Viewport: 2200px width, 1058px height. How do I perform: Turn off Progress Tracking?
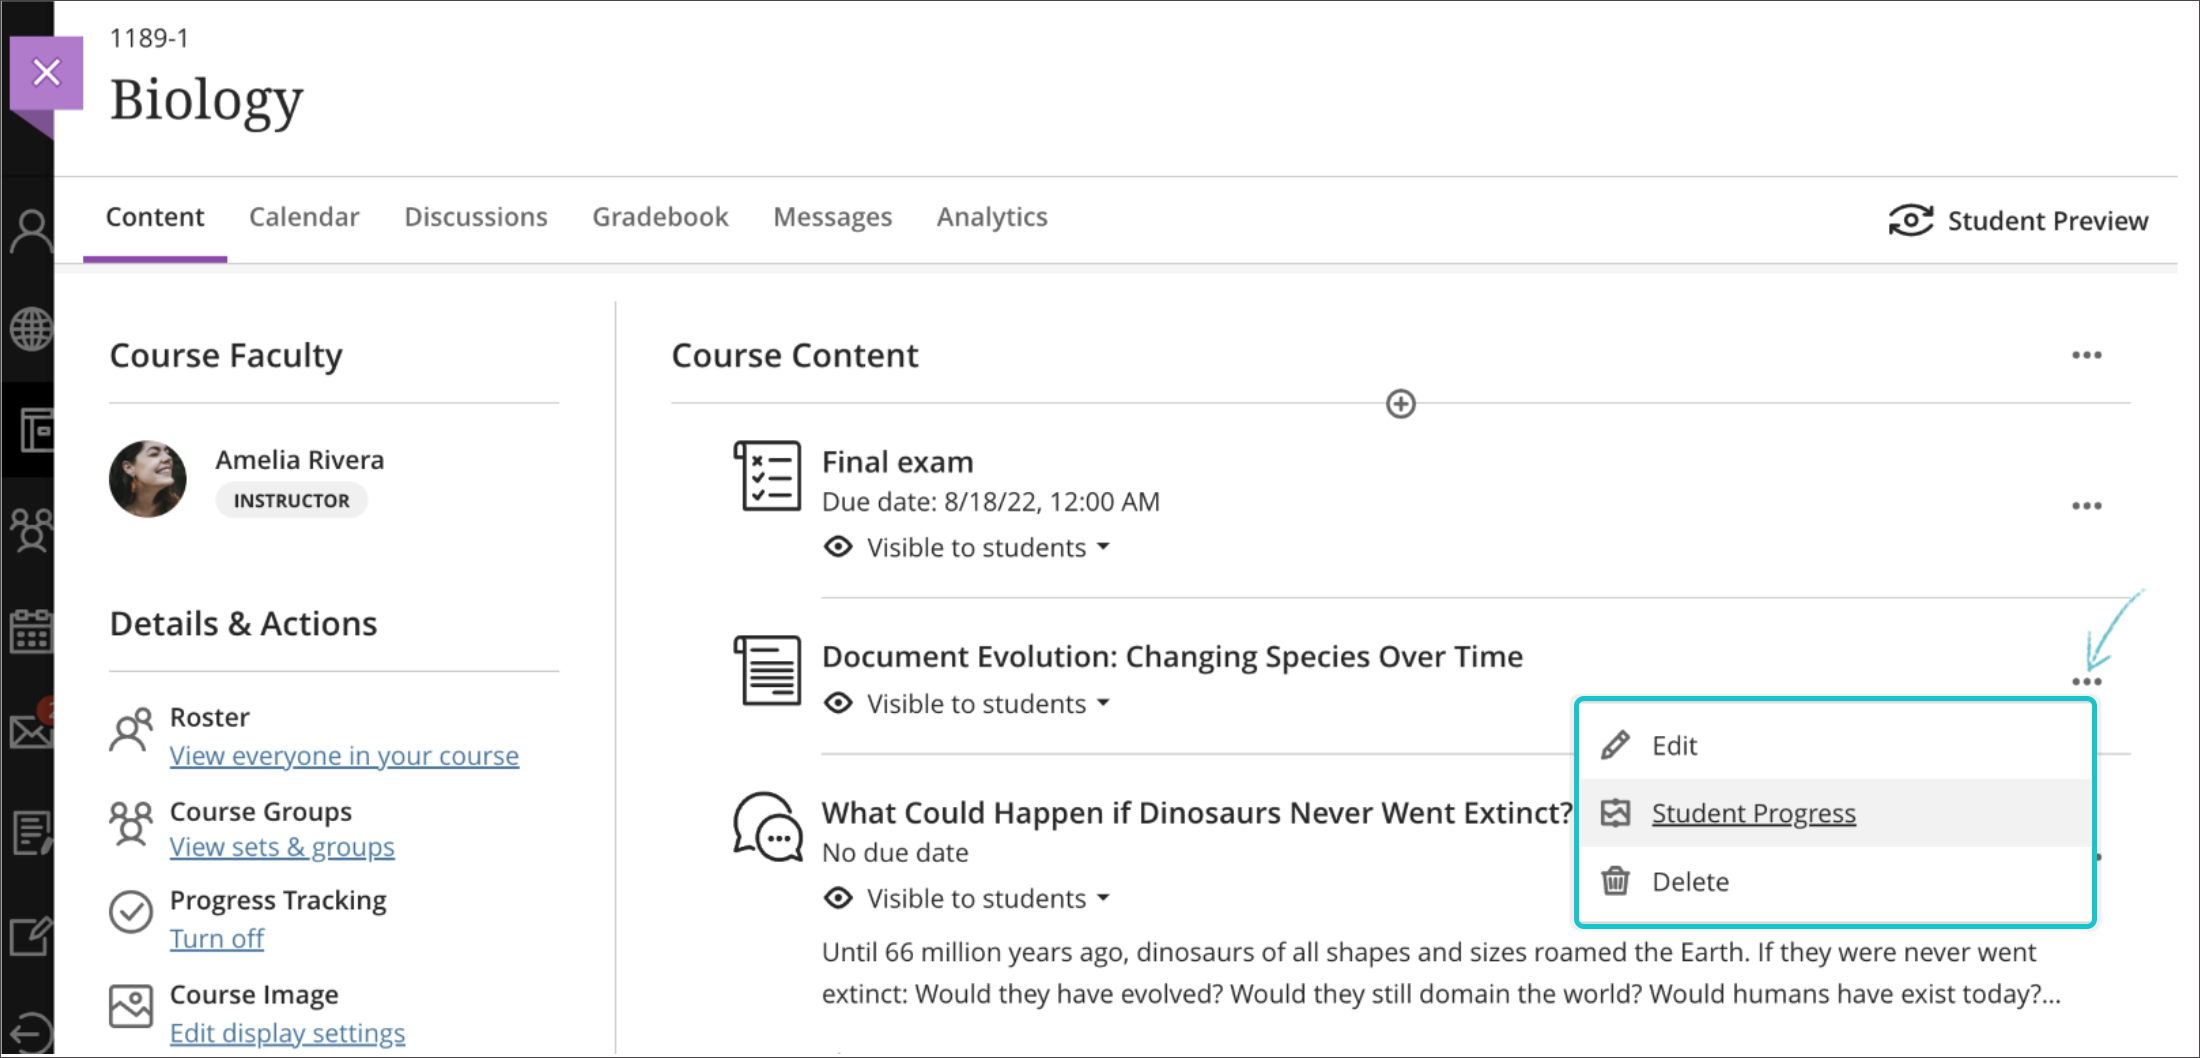click(216, 939)
